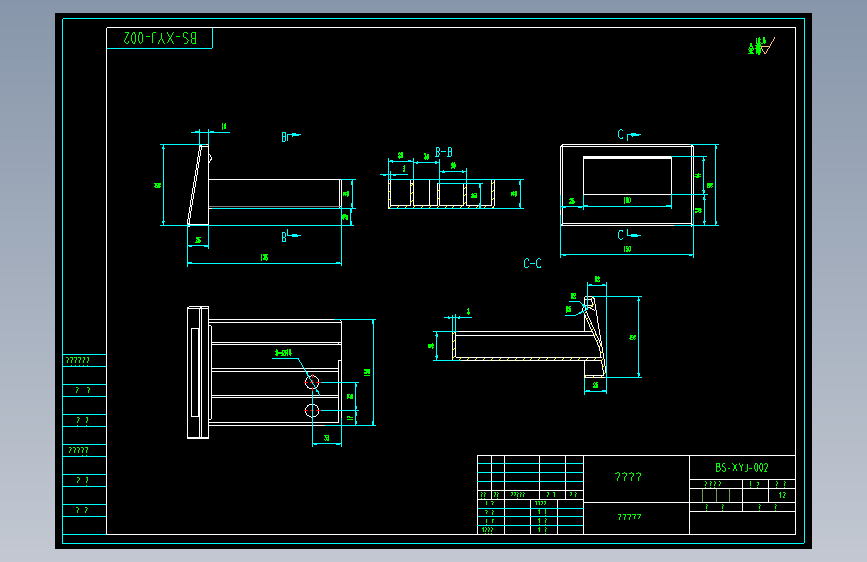The height and width of the screenshot is (562, 867).
Task: Select the 150 width dimension text
Action: coord(627,249)
